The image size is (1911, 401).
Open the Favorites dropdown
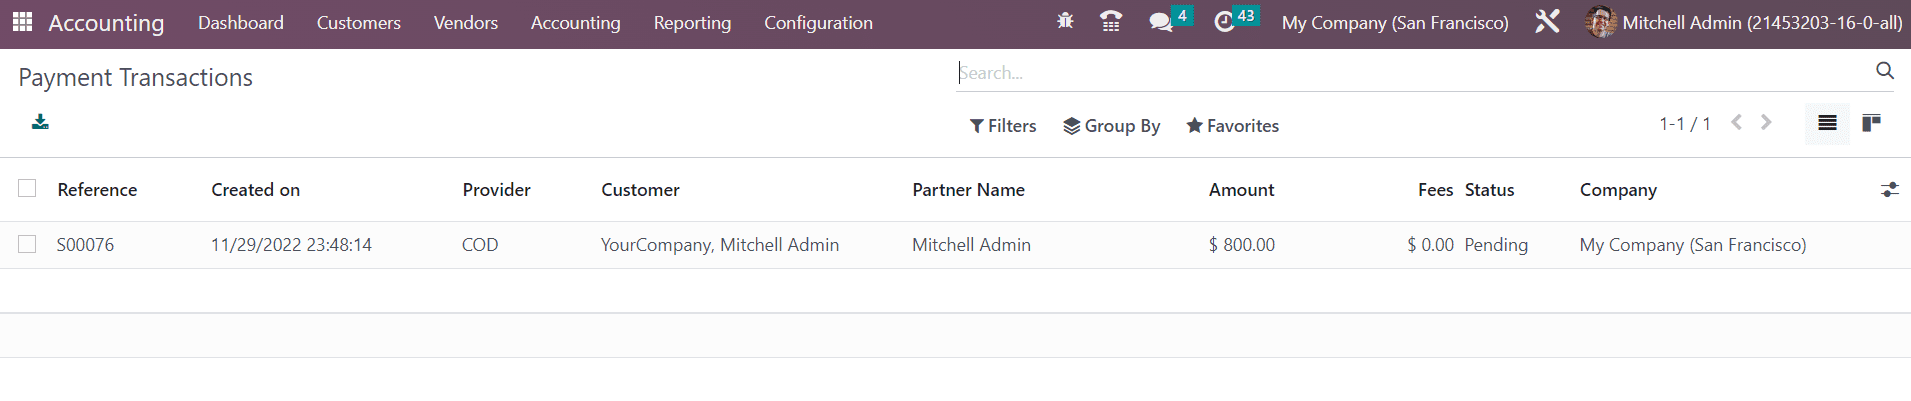pyautogui.click(x=1232, y=126)
